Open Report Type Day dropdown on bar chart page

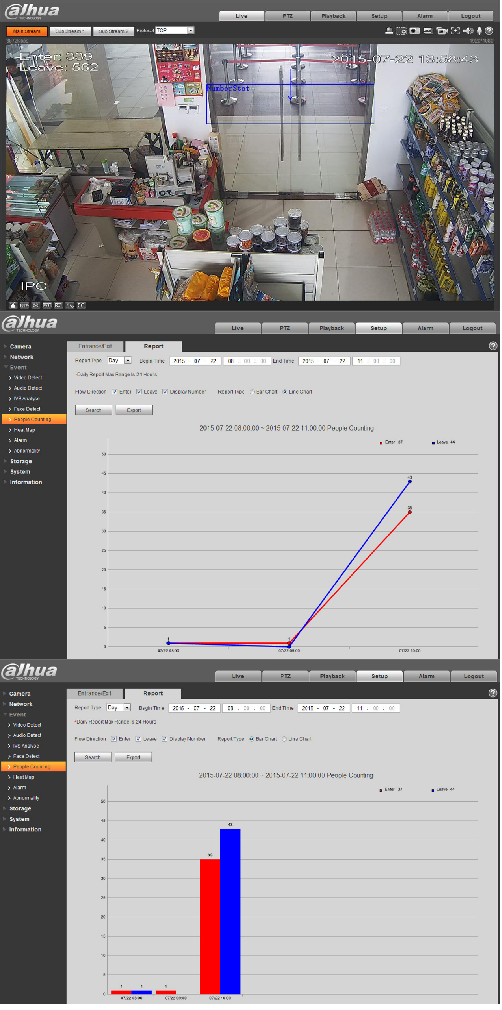click(119, 708)
